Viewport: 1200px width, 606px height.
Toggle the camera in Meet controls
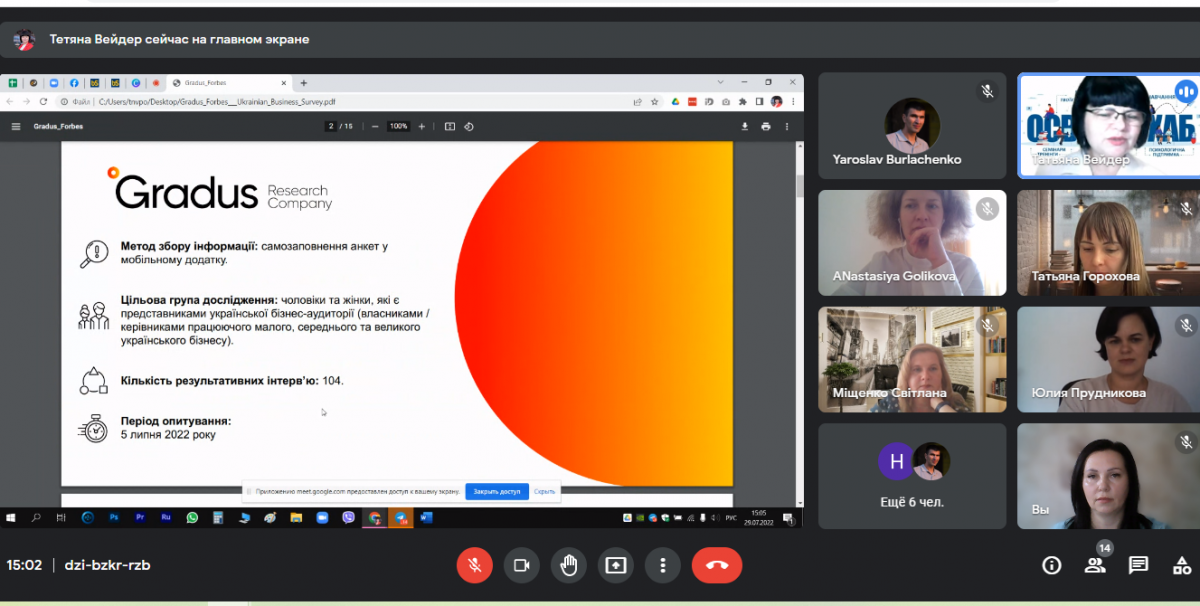[521, 565]
